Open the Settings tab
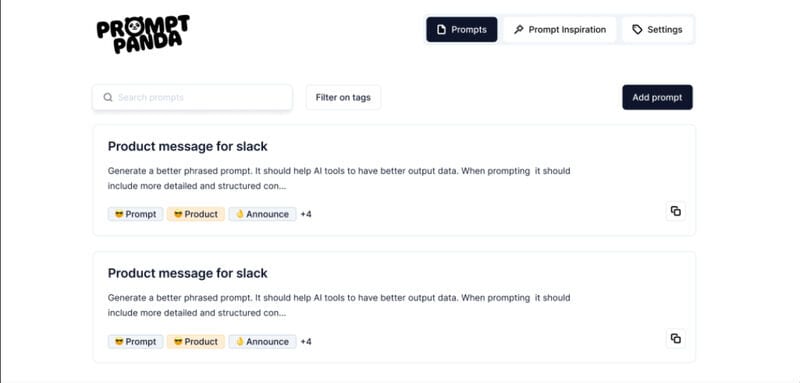The width and height of the screenshot is (800, 383). point(657,30)
